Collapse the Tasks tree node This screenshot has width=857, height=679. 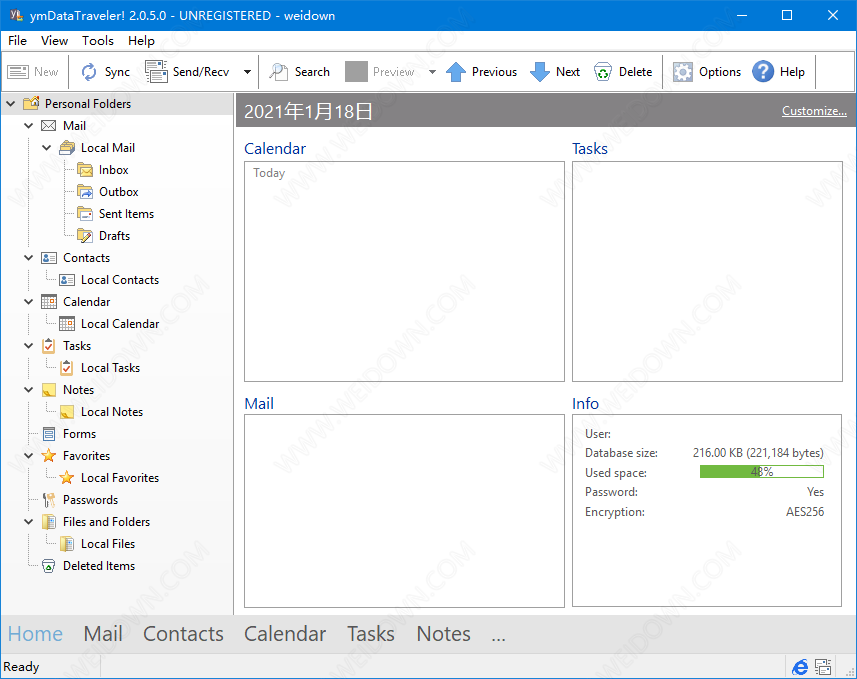click(x=29, y=346)
